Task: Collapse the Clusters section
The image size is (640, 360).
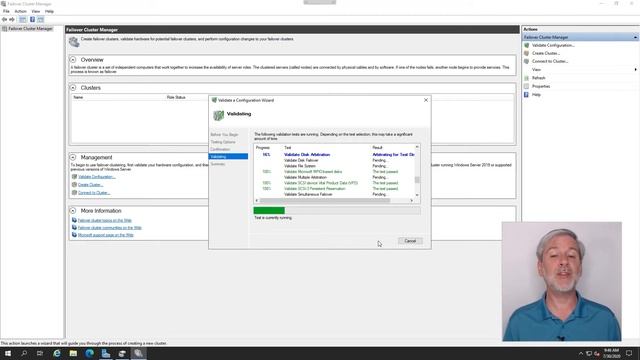Action: [73, 88]
